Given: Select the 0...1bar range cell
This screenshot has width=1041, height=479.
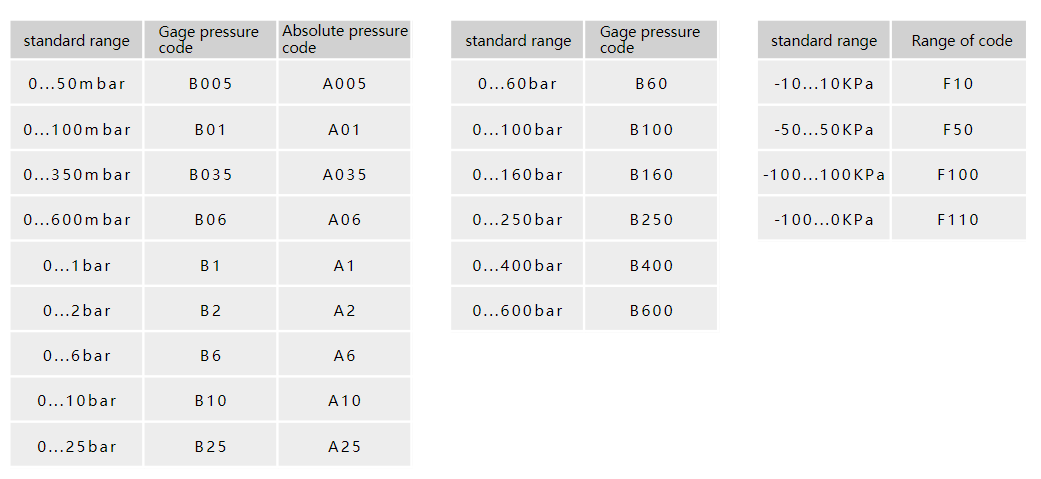Looking at the screenshot, I should 77,266.
